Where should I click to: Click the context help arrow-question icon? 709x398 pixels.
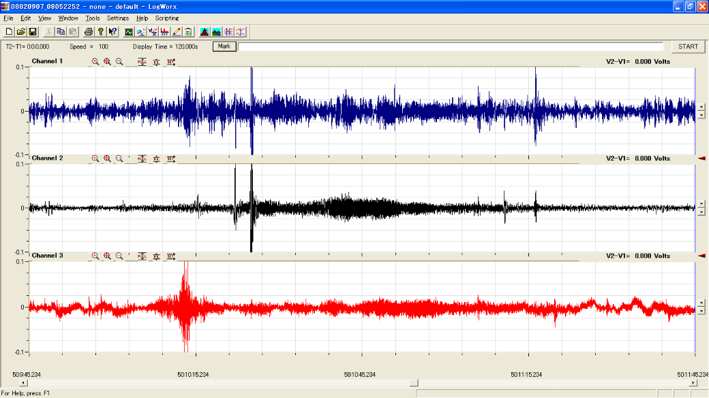click(113, 32)
